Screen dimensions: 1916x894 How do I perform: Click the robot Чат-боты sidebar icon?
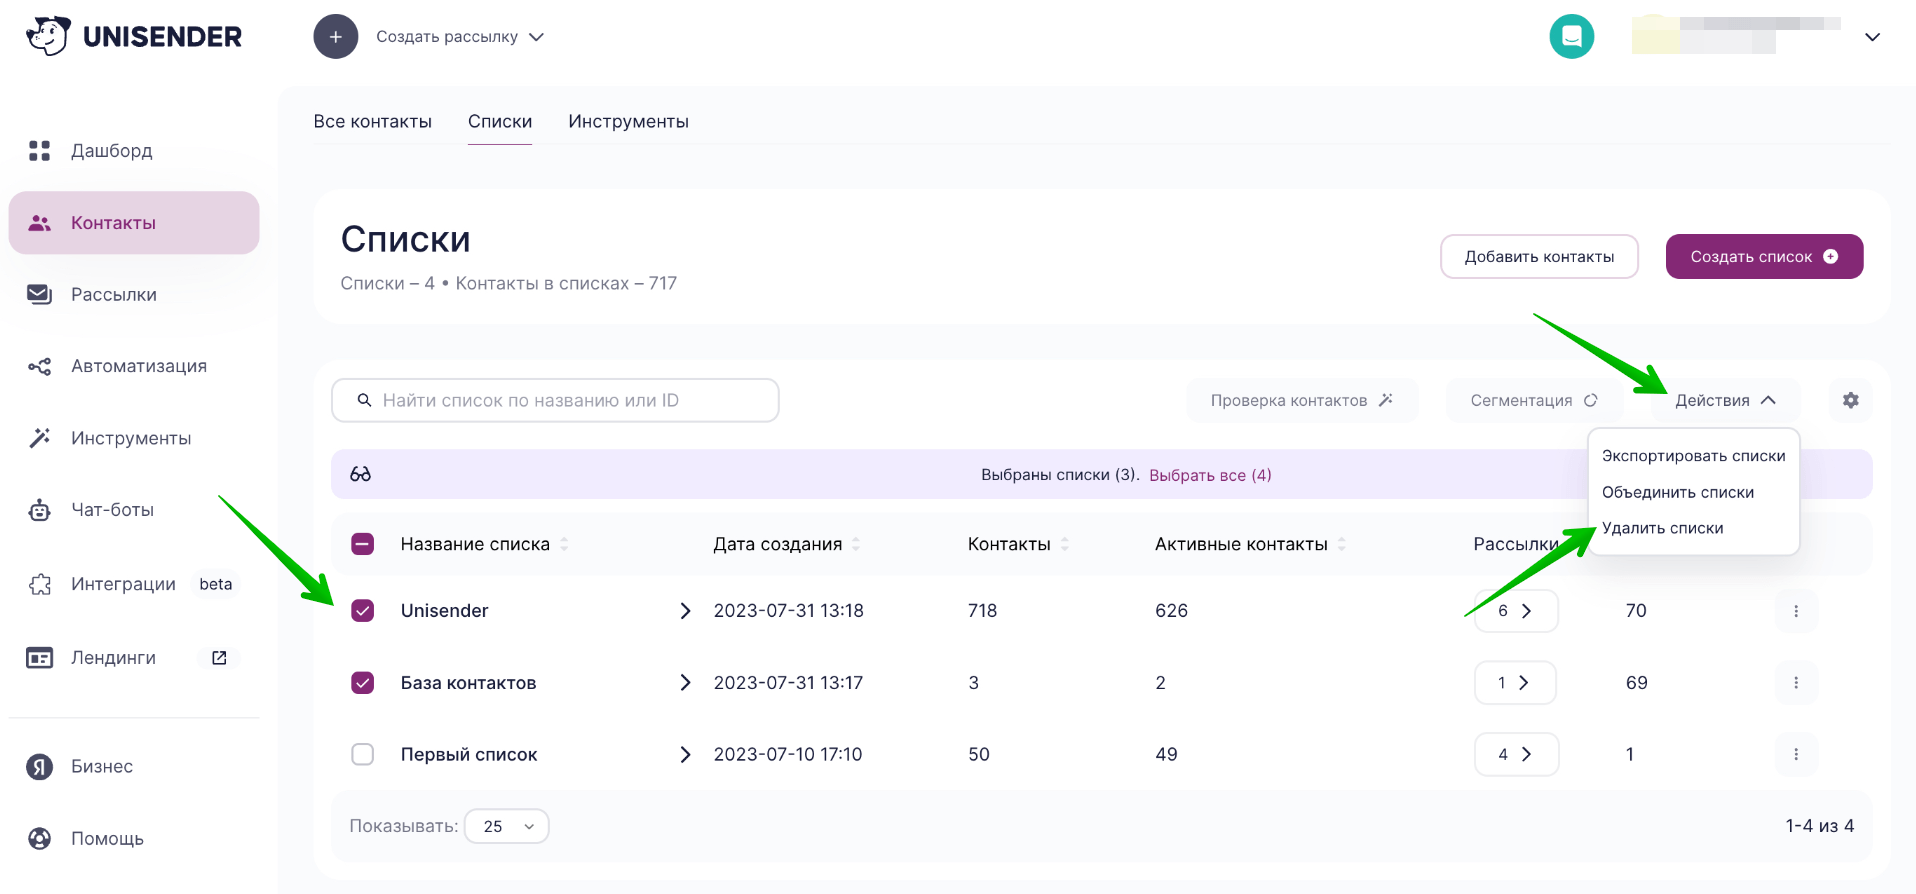point(40,510)
